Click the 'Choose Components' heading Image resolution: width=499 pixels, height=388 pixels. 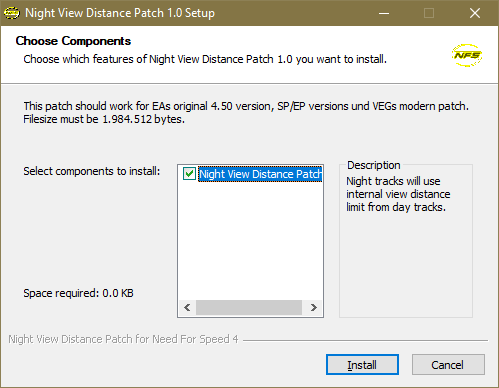click(x=73, y=41)
